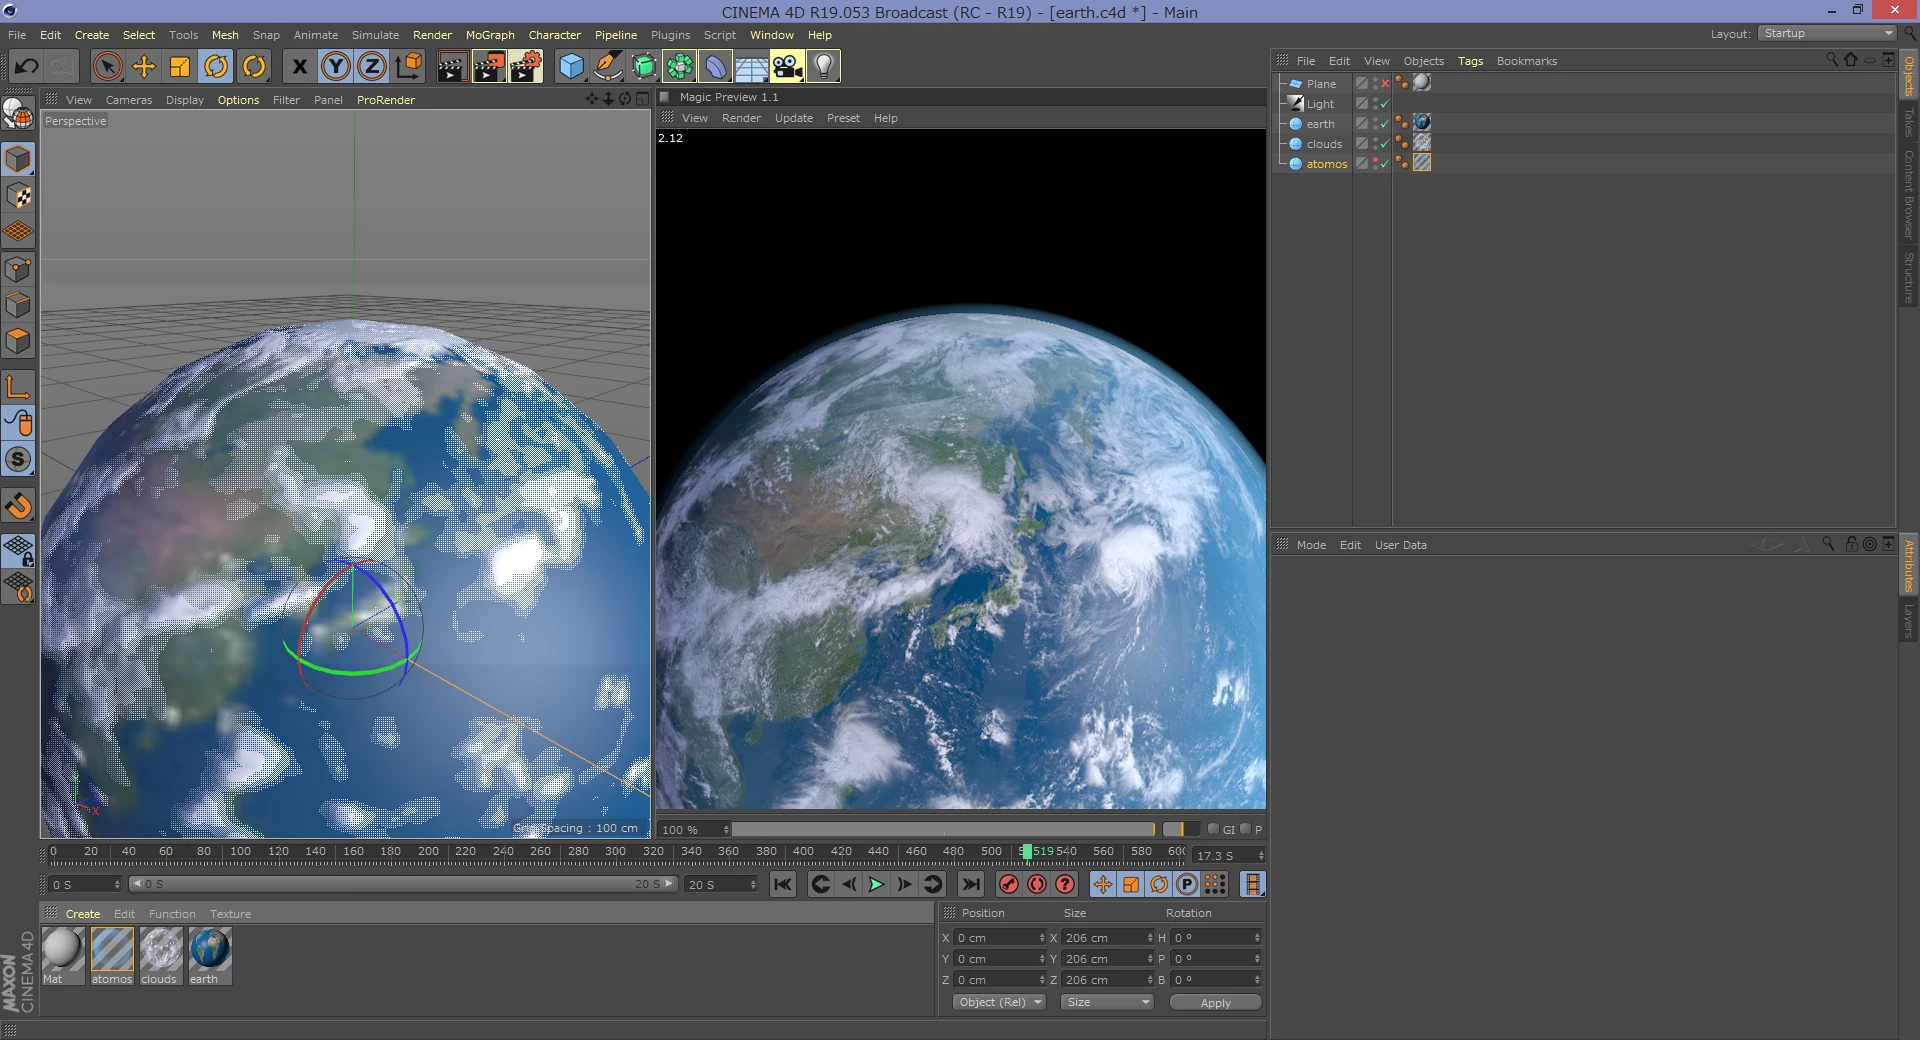Click the small slider beside the GI checkbox
Image resolution: width=1920 pixels, height=1040 pixels.
point(1181,829)
